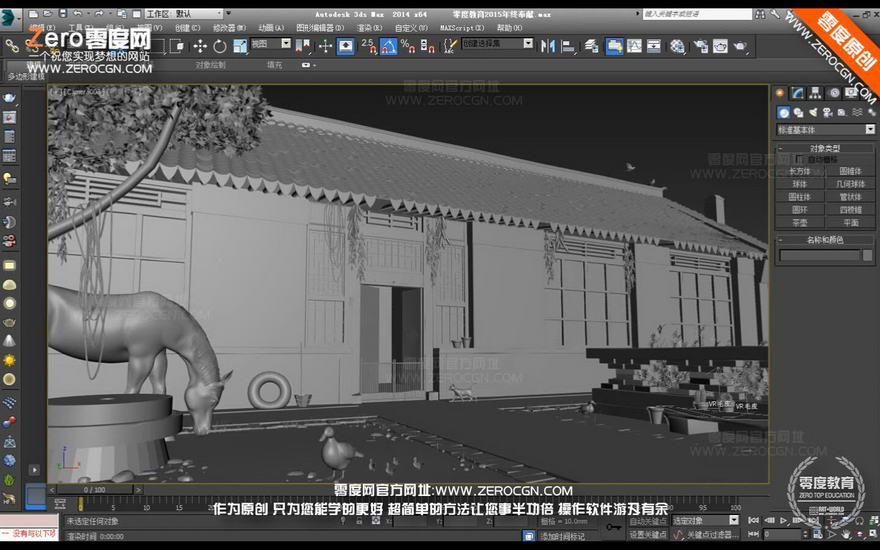The width and height of the screenshot is (880, 550).
Task: Select the Cameras category icon
Action: (x=827, y=113)
